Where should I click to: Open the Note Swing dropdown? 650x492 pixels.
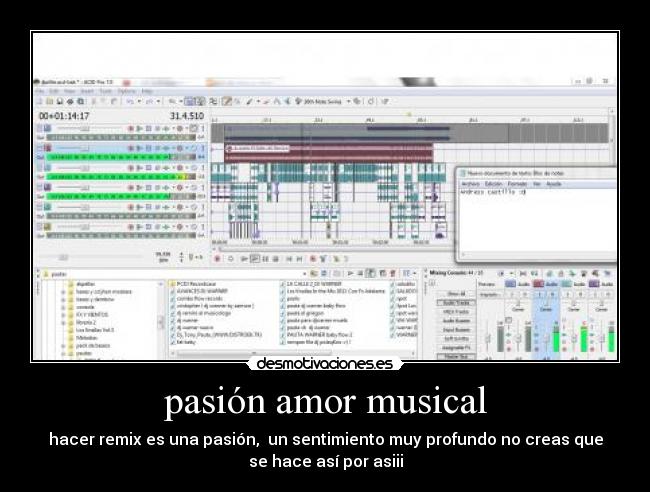[x=349, y=101]
